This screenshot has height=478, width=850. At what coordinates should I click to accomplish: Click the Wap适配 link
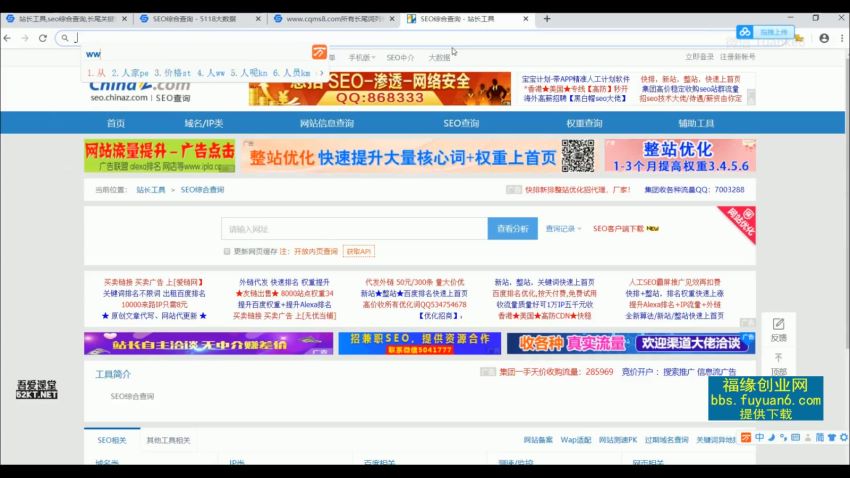[x=576, y=440]
